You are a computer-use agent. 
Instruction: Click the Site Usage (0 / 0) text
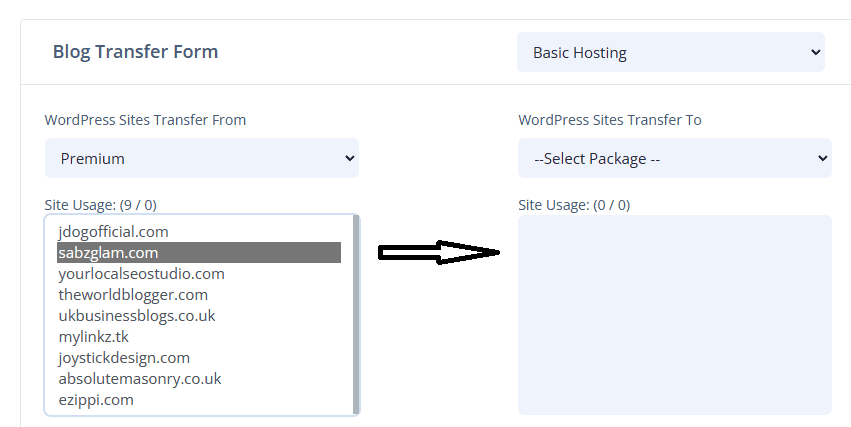pos(574,205)
